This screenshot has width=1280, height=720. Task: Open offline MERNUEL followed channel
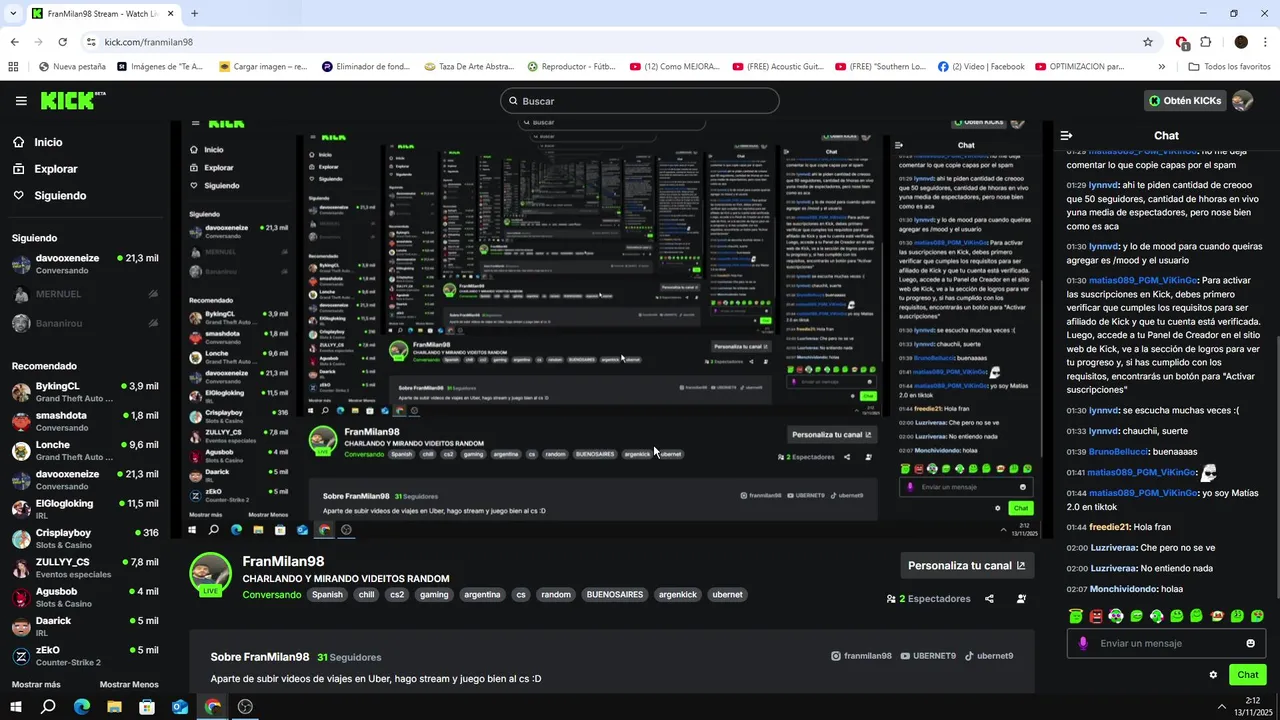point(85,294)
